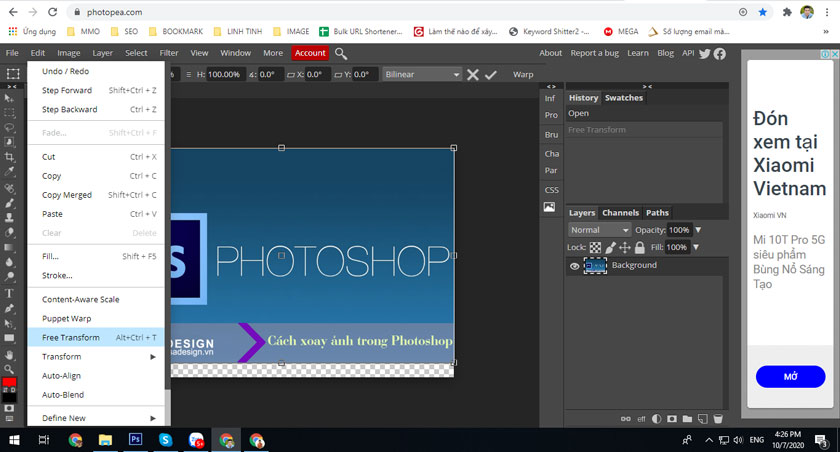Viewport: 840px width, 452px height.
Task: Confirm the transform with the checkmark
Action: 491,75
